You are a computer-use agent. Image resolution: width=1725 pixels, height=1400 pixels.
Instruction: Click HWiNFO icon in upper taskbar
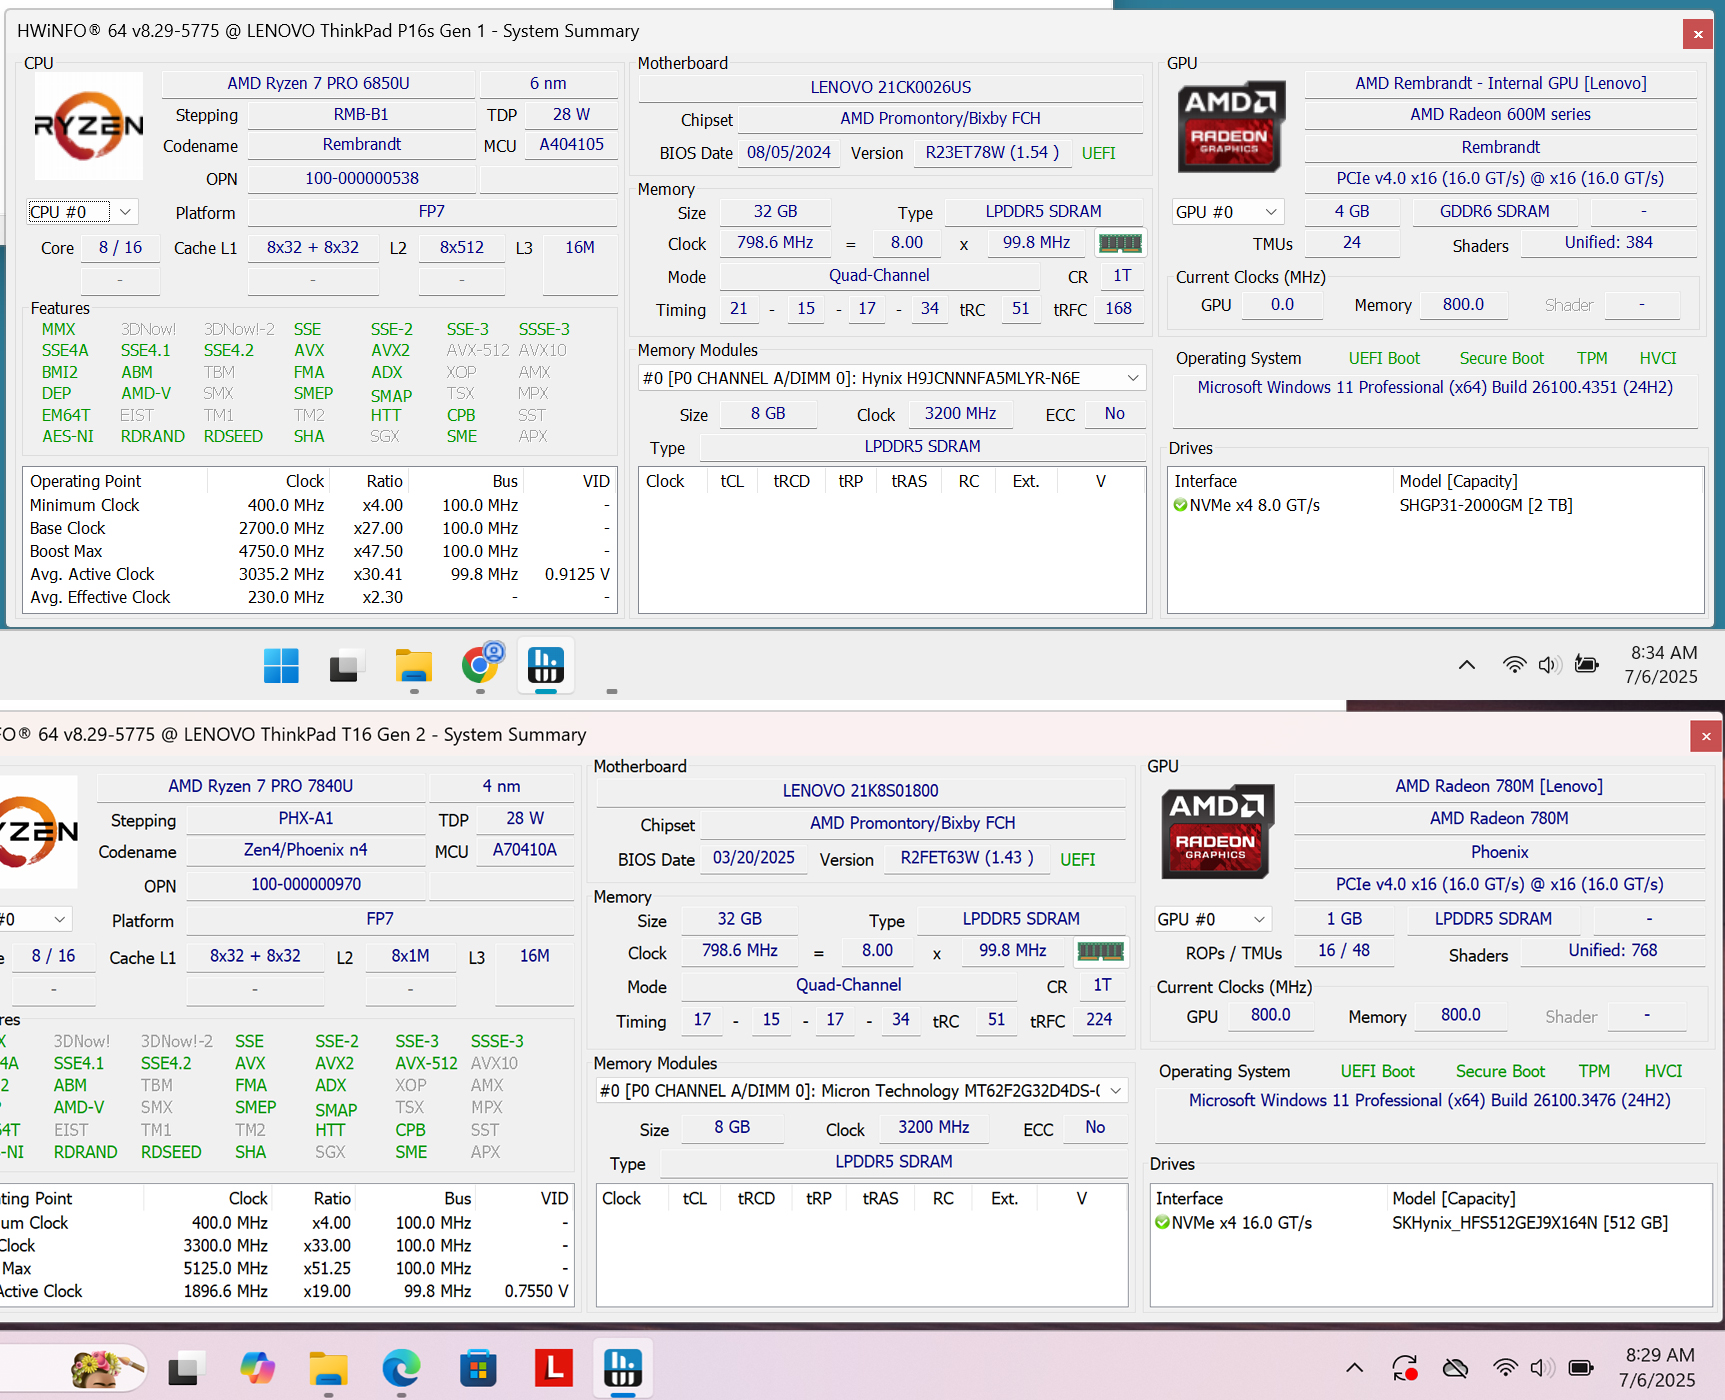(546, 665)
